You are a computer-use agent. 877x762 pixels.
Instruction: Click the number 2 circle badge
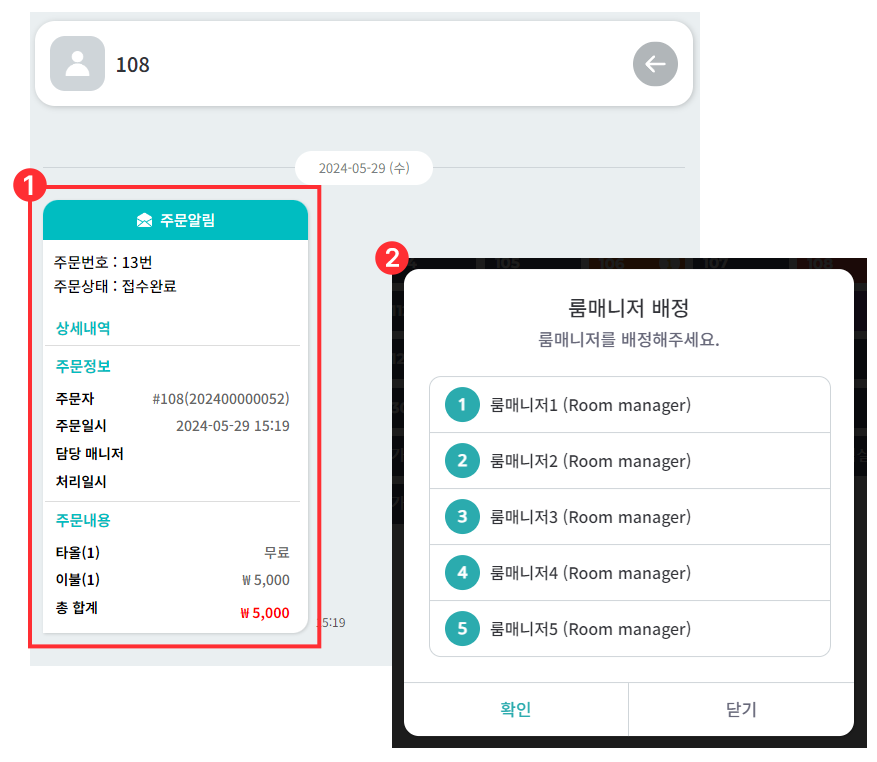462,461
